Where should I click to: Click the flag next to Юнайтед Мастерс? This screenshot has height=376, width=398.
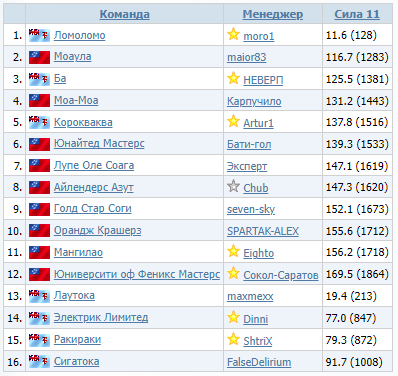pyautogui.click(x=39, y=144)
